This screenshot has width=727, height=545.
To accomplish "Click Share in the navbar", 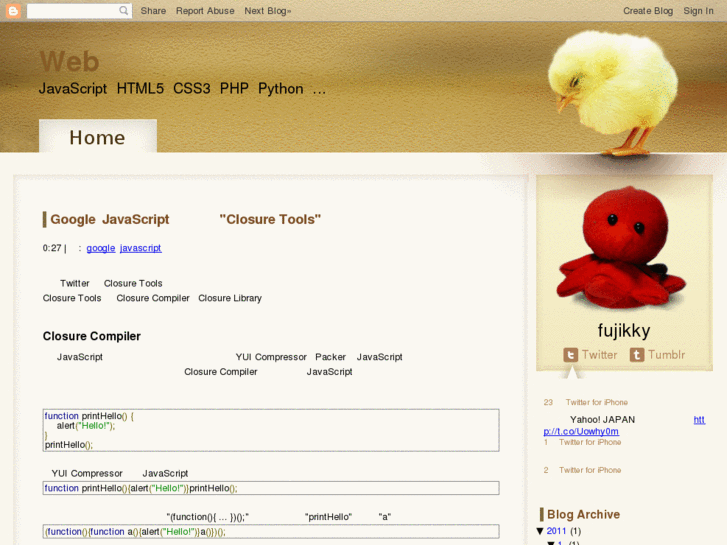I will 153,11.
